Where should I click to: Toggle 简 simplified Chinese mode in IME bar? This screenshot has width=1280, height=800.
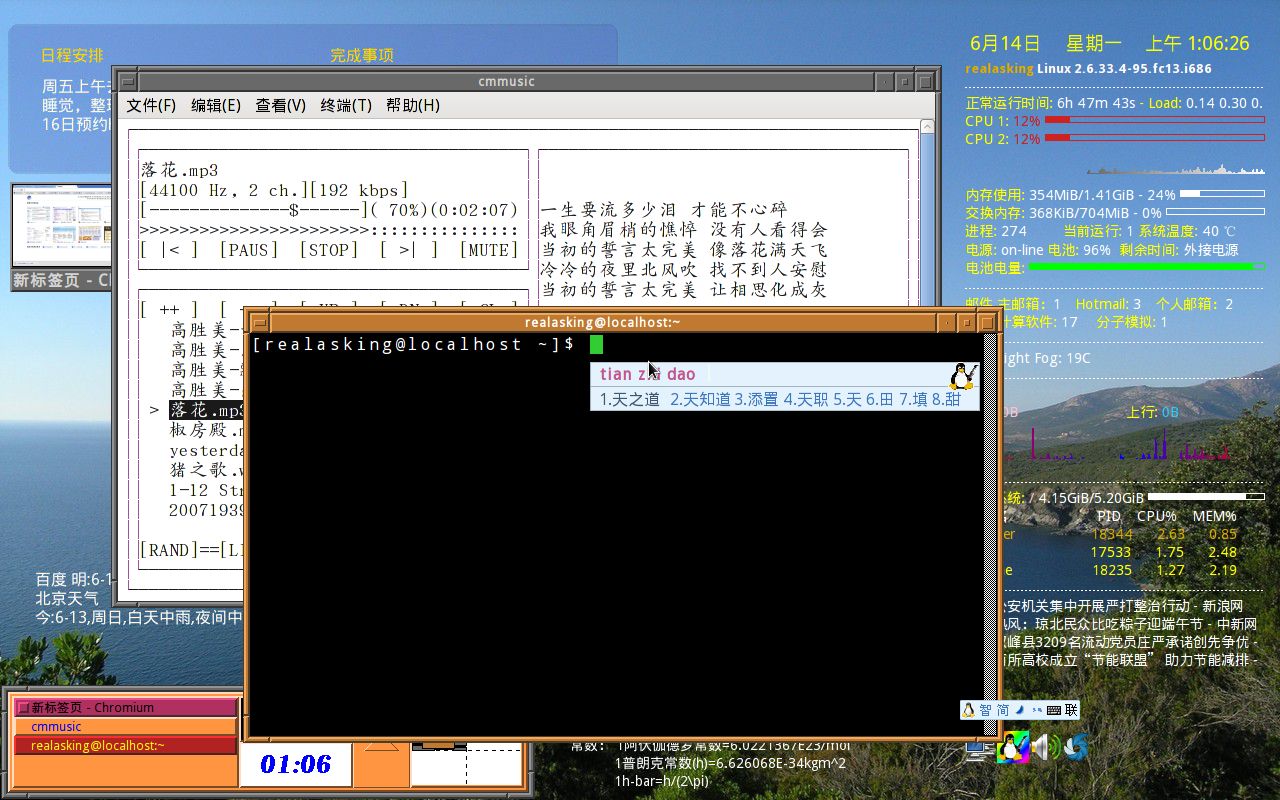[1003, 710]
